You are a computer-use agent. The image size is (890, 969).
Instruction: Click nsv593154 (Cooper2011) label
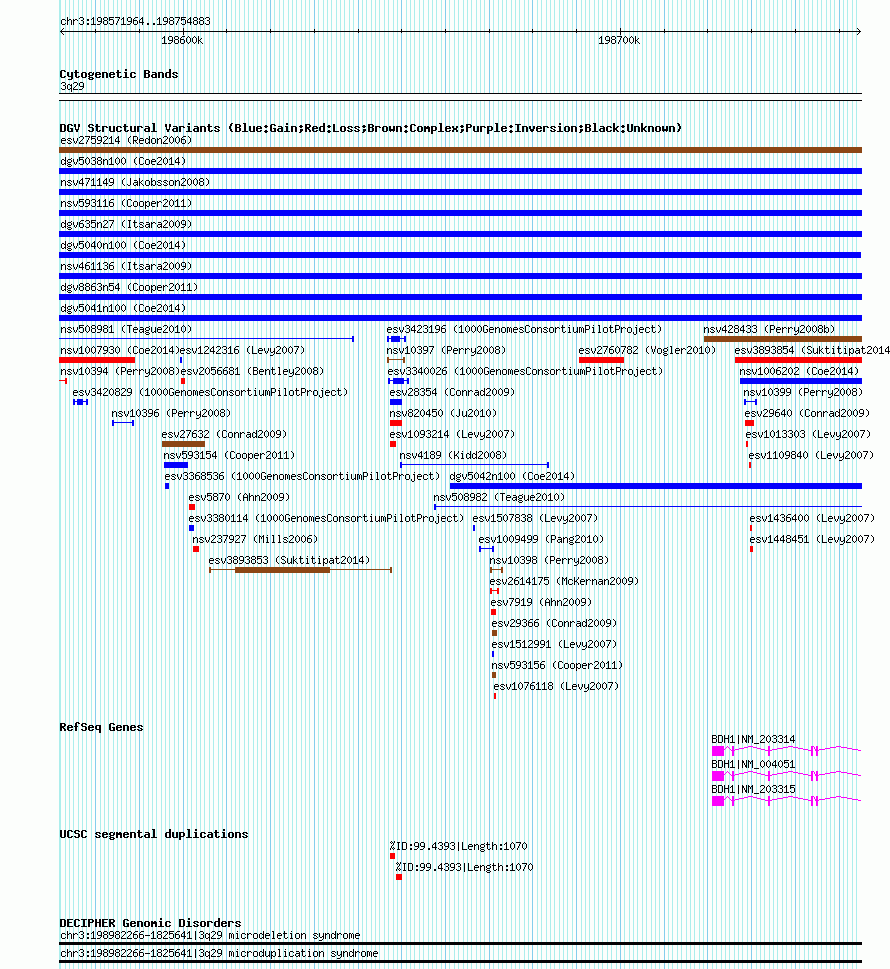coord(229,455)
